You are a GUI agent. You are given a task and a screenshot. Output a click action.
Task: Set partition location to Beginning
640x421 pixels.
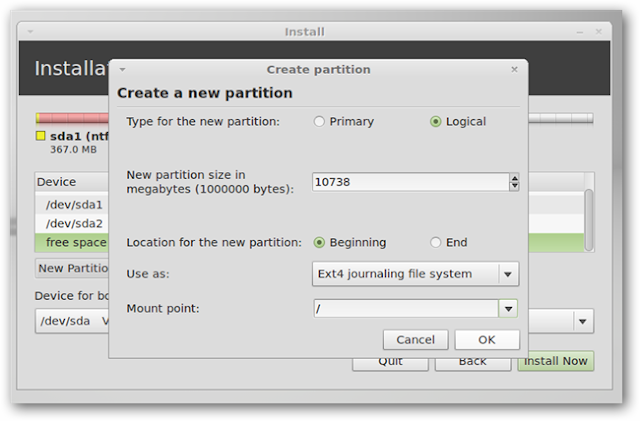(x=319, y=242)
